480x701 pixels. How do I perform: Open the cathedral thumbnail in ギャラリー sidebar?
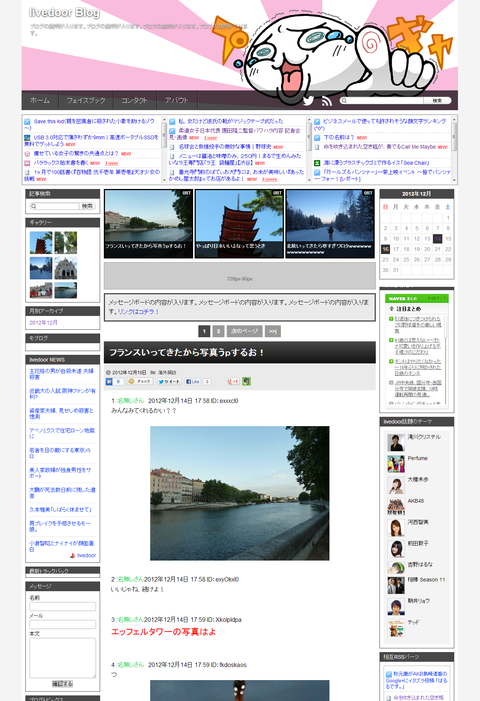click(x=66, y=268)
